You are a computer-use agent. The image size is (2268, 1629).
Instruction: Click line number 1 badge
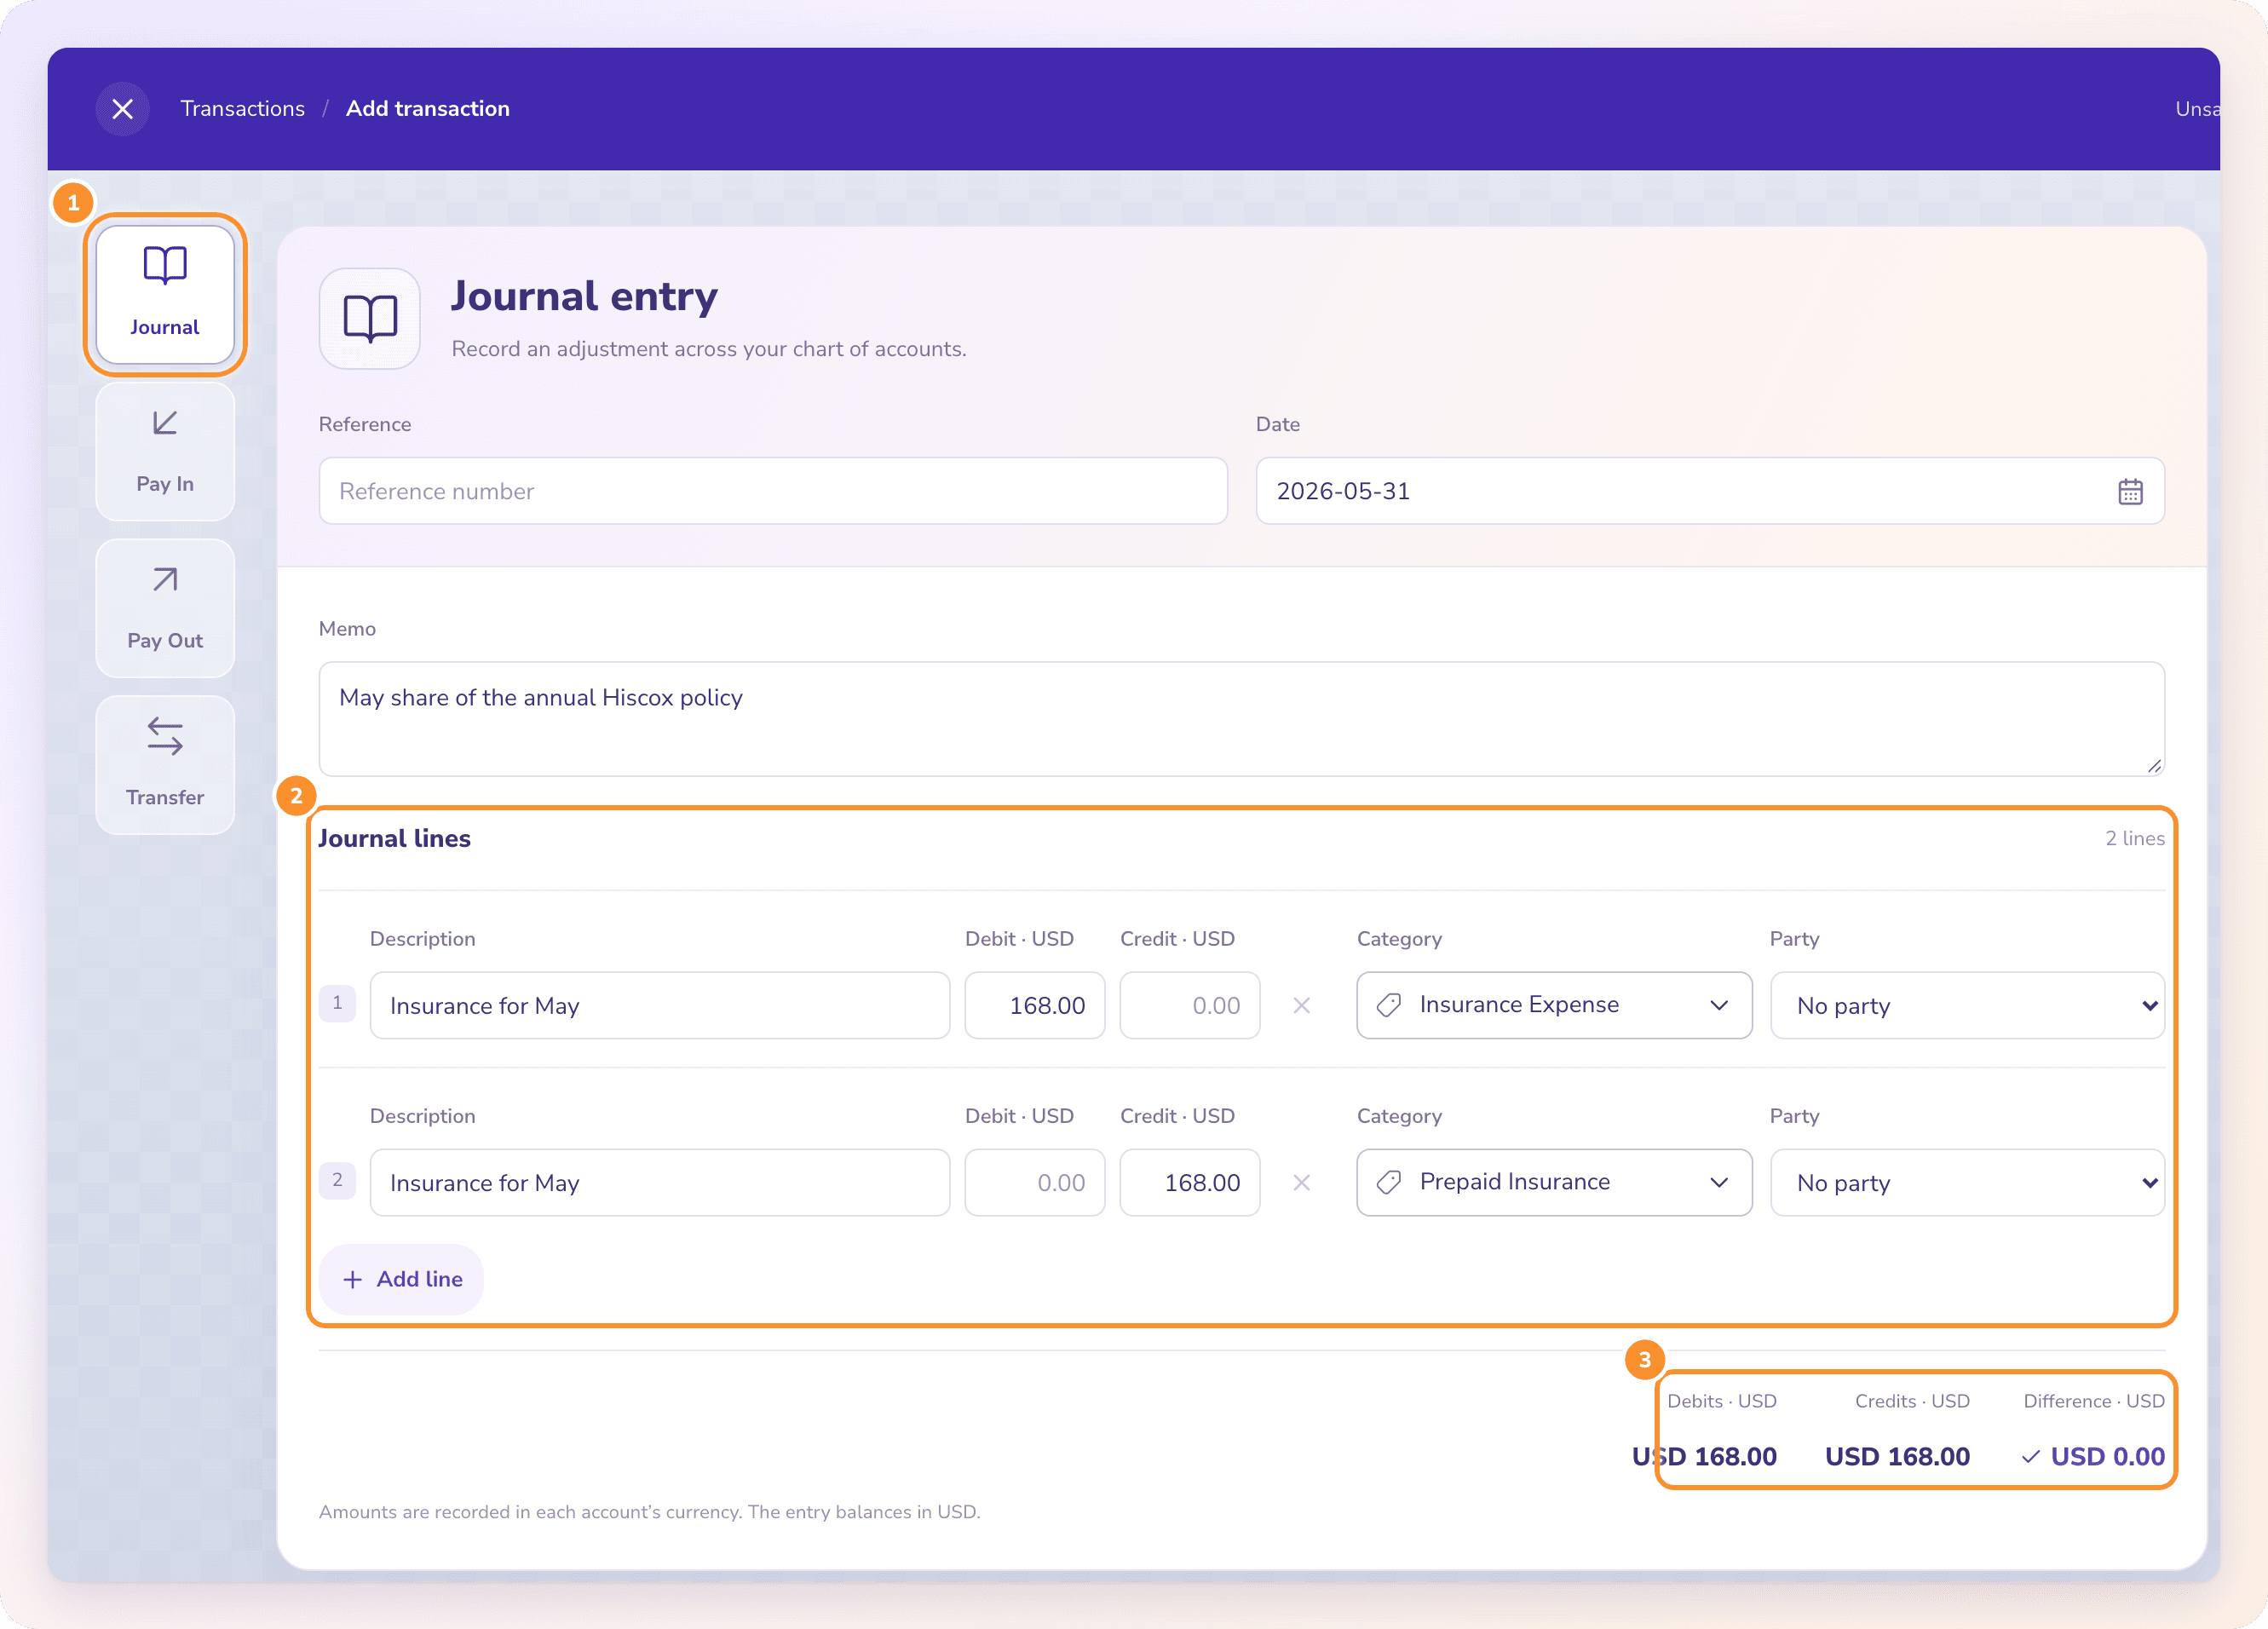(337, 1003)
